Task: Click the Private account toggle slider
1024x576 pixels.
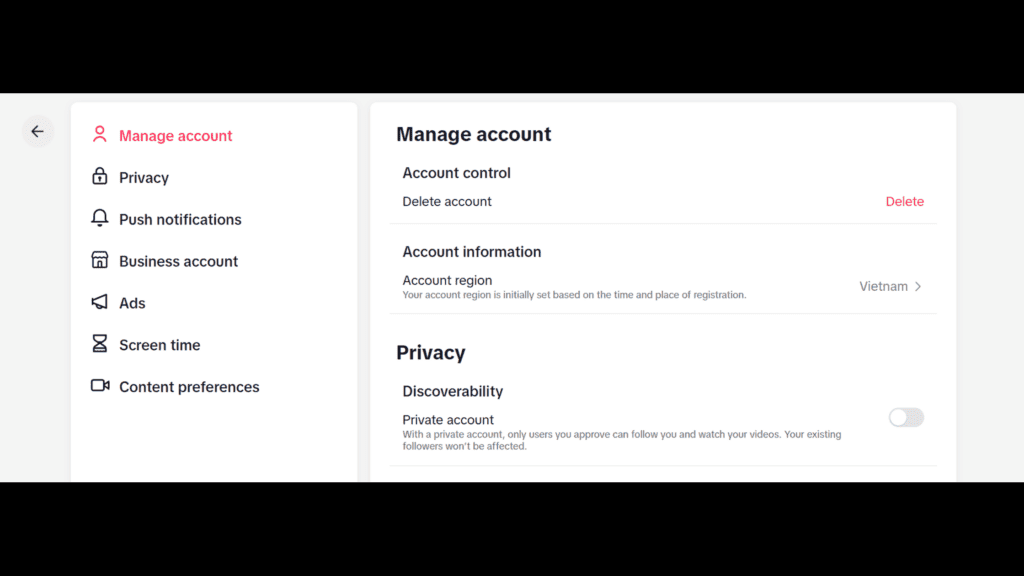Action: 905,417
